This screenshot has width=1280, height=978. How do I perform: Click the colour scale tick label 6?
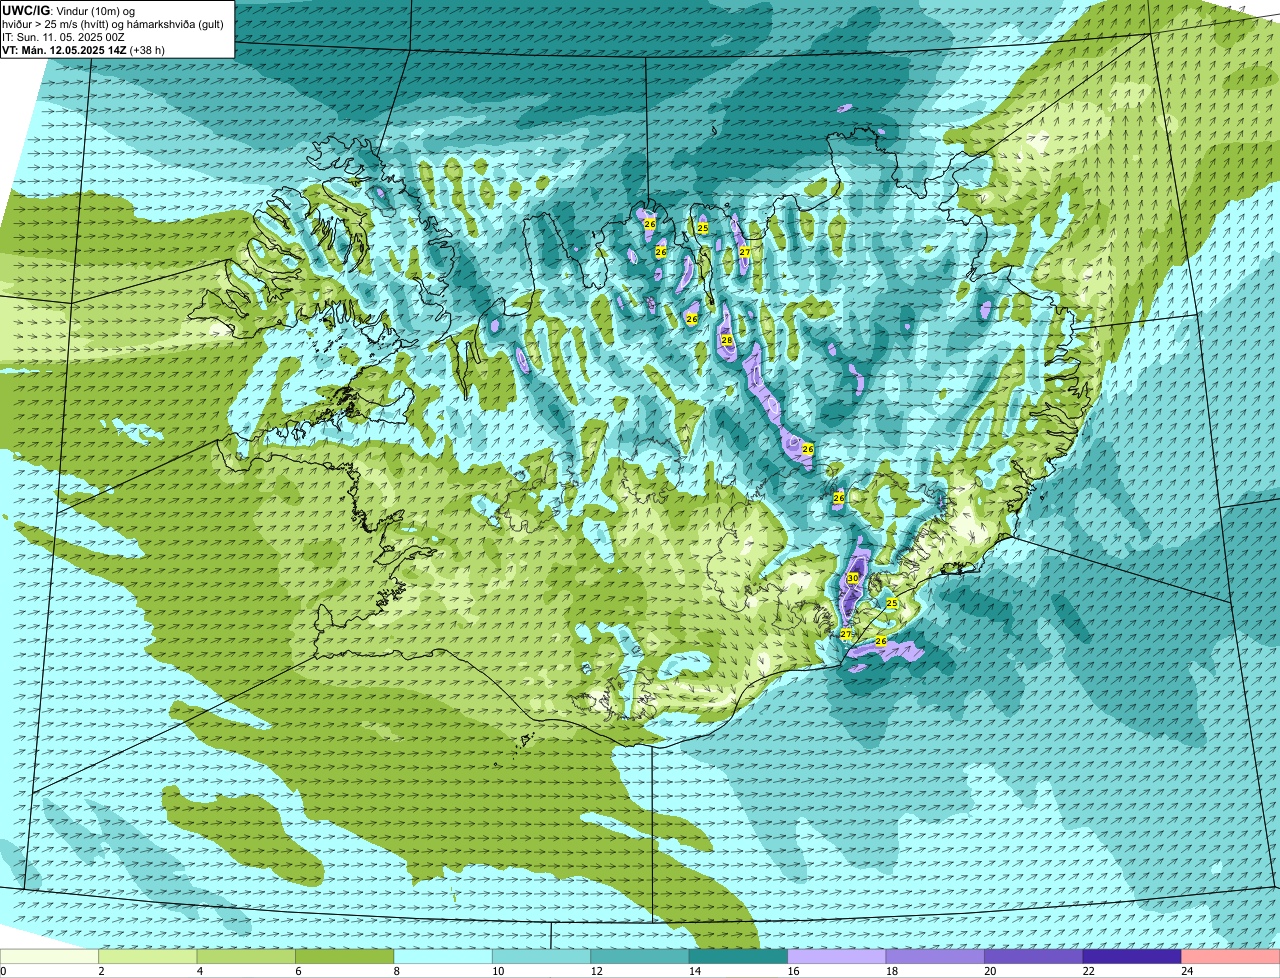coord(298,971)
